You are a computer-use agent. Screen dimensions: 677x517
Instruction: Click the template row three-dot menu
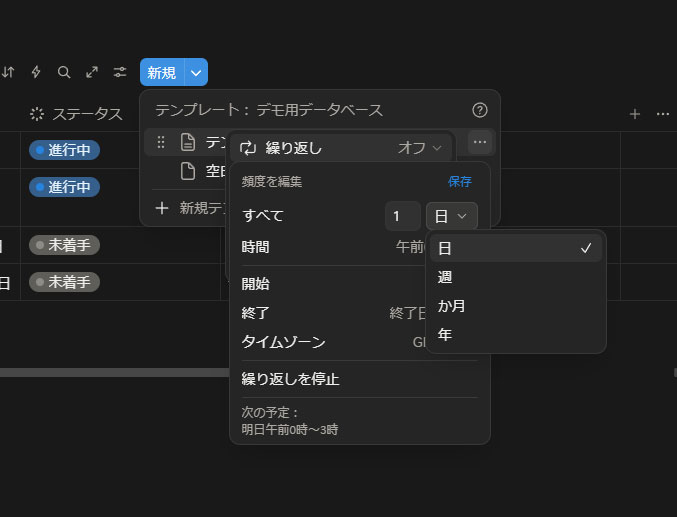pos(480,142)
